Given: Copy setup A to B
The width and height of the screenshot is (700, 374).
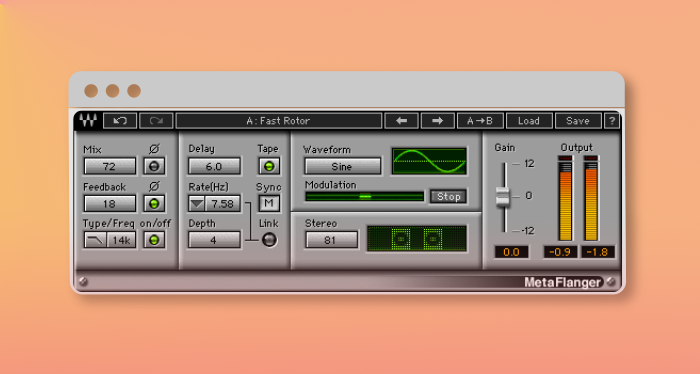Looking at the screenshot, I should pyautogui.click(x=480, y=121).
